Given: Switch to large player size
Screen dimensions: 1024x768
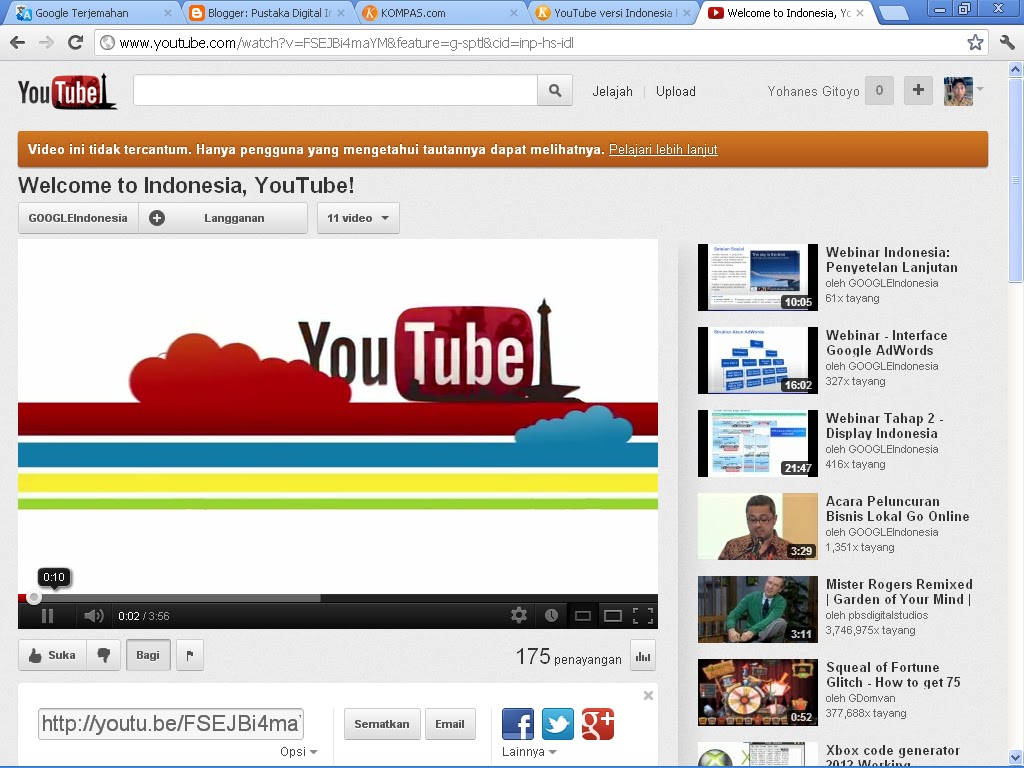Looking at the screenshot, I should pyautogui.click(x=613, y=616).
